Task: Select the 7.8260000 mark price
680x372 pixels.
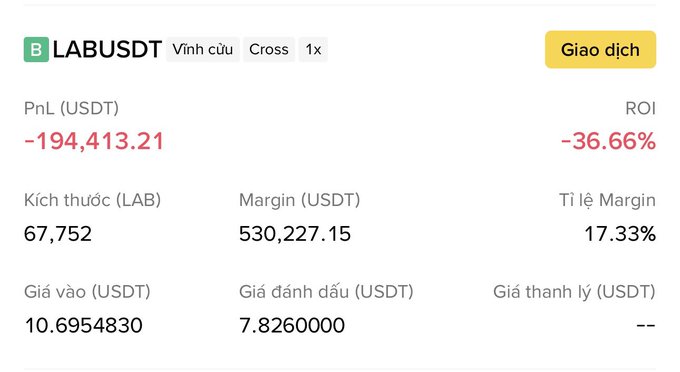Action: click(x=292, y=326)
